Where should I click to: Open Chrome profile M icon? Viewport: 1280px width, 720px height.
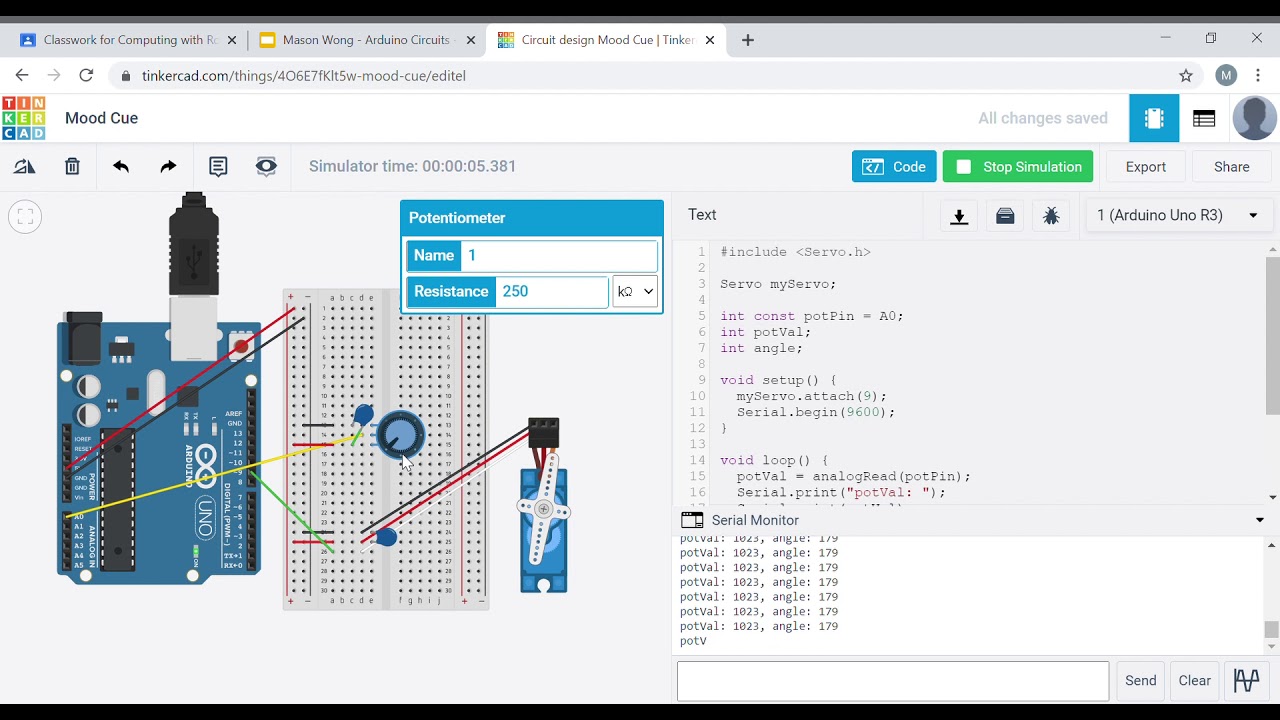(1226, 76)
